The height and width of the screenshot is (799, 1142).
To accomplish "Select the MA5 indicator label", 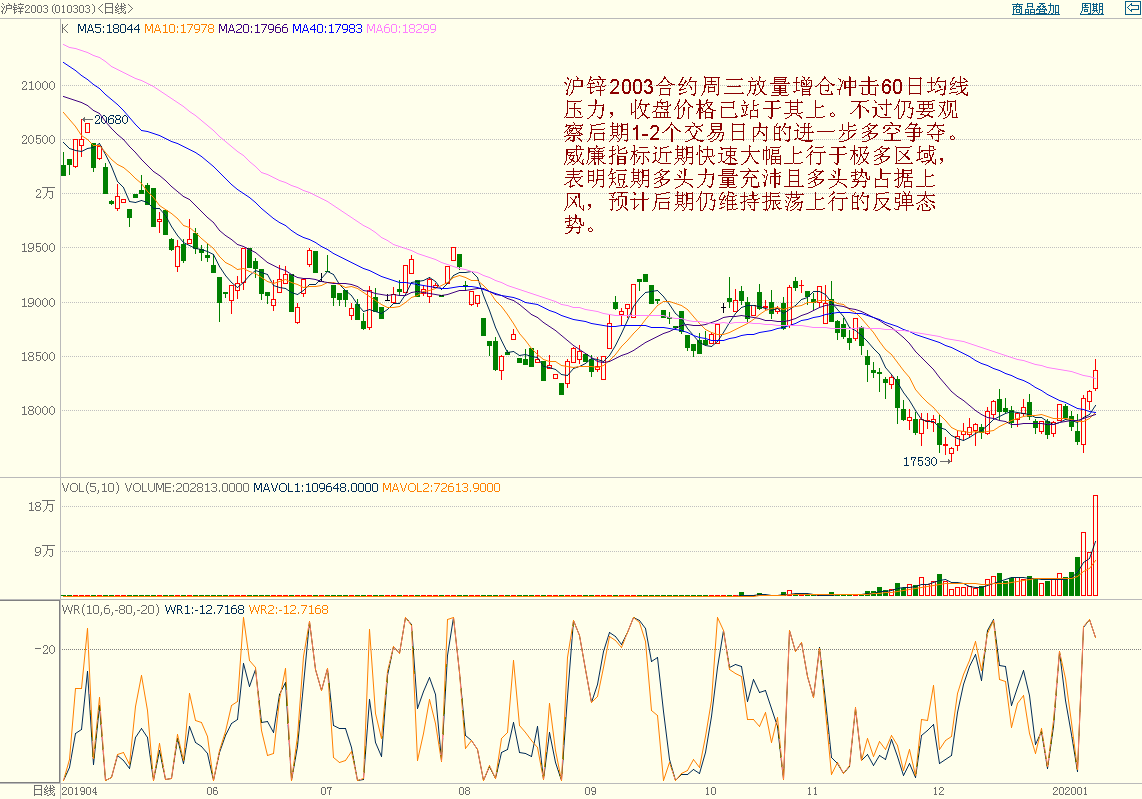I will tap(109, 29).
